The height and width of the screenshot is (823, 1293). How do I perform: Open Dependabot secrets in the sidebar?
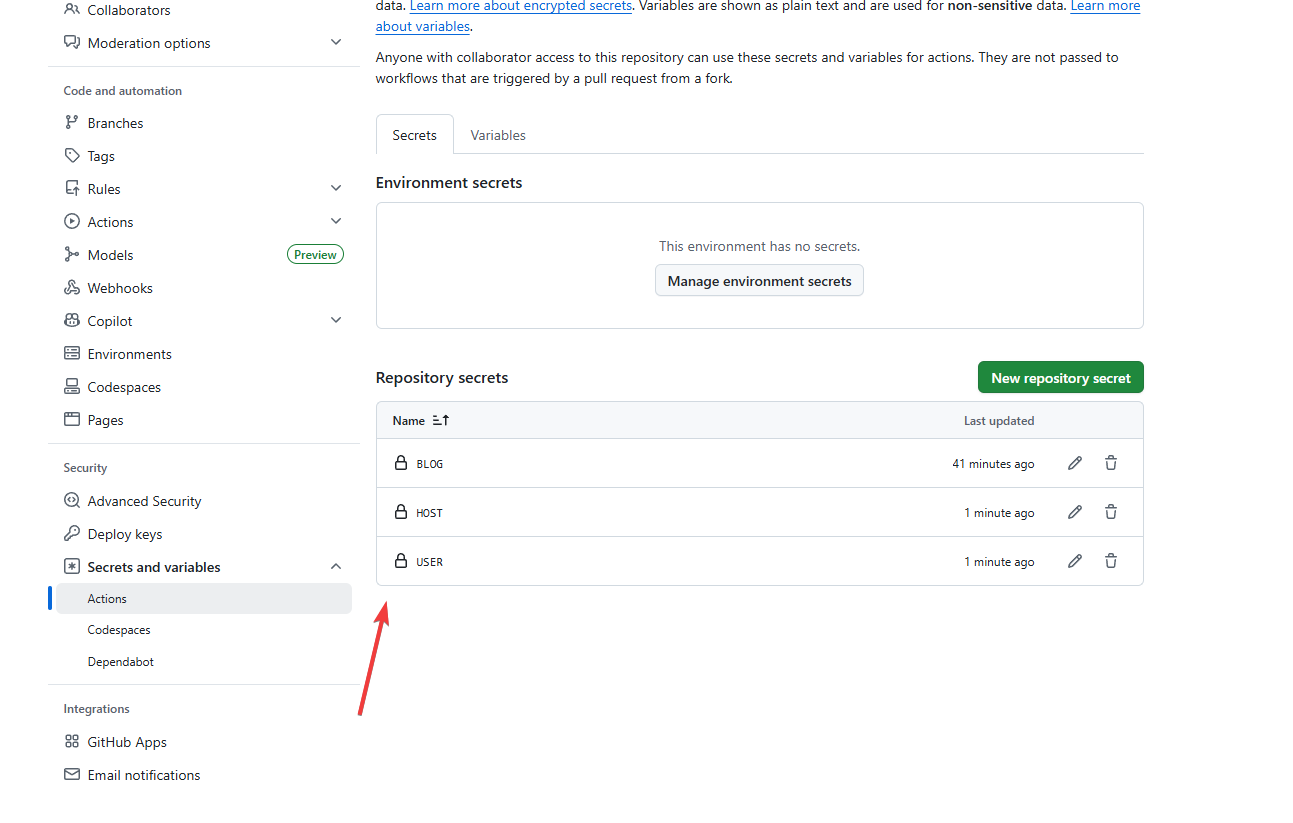[x=121, y=662]
